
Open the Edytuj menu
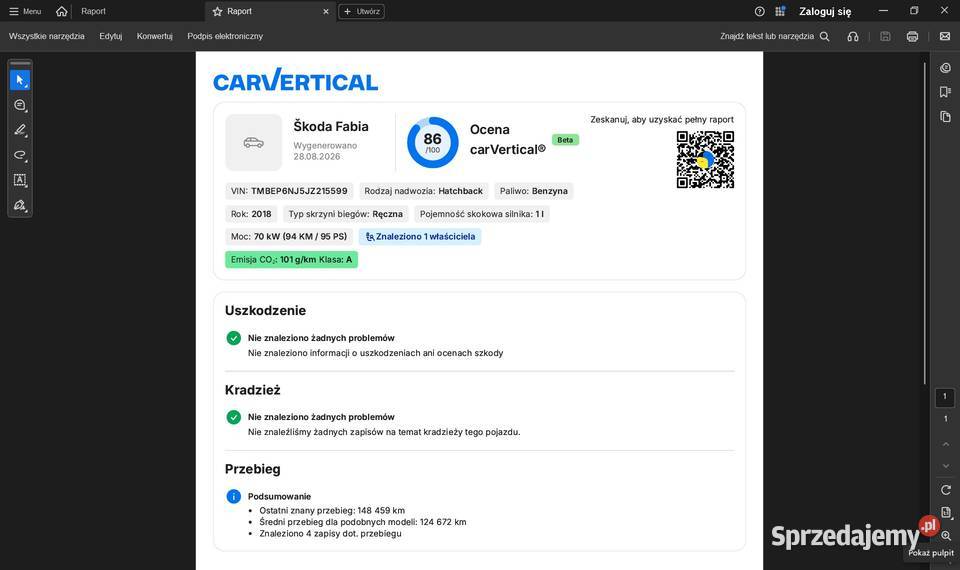point(111,36)
